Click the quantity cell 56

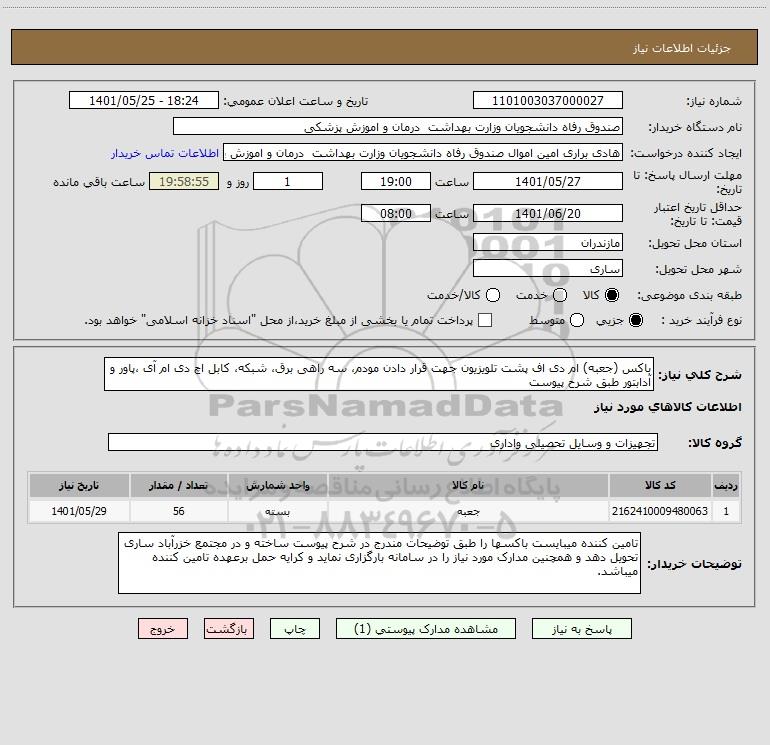coord(179,511)
